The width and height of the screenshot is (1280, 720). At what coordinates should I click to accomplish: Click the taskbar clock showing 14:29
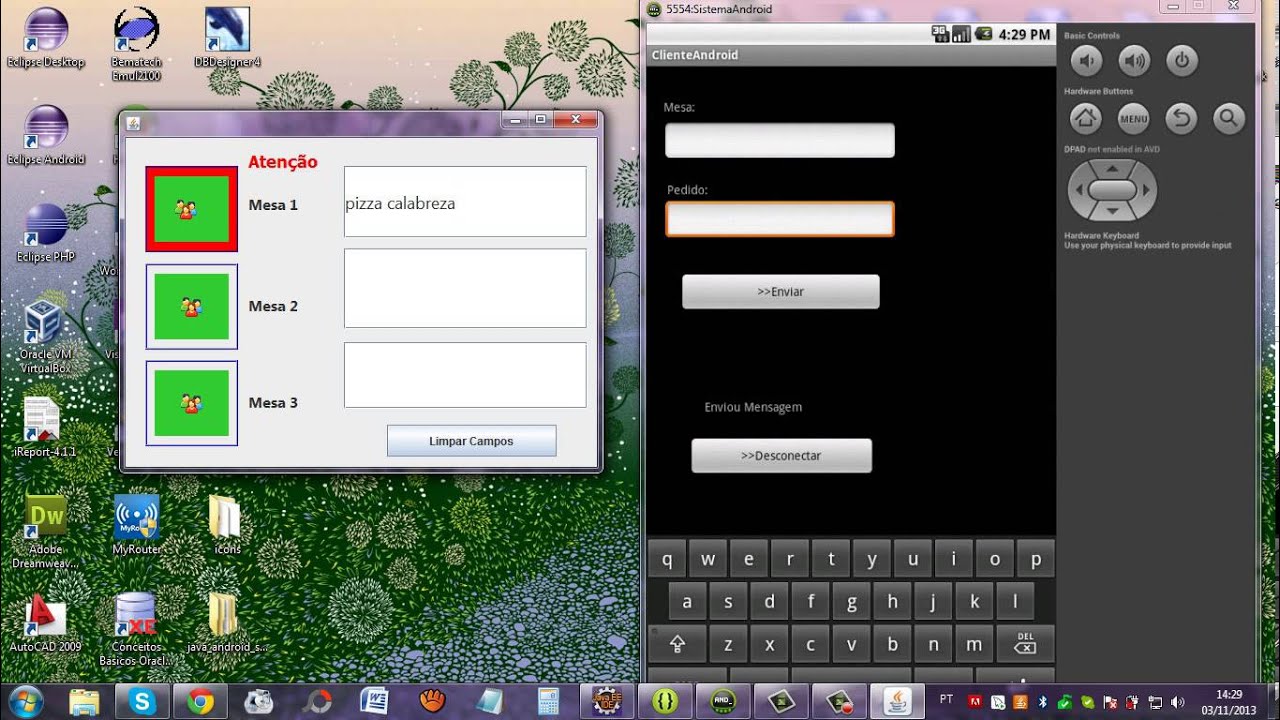(1229, 702)
